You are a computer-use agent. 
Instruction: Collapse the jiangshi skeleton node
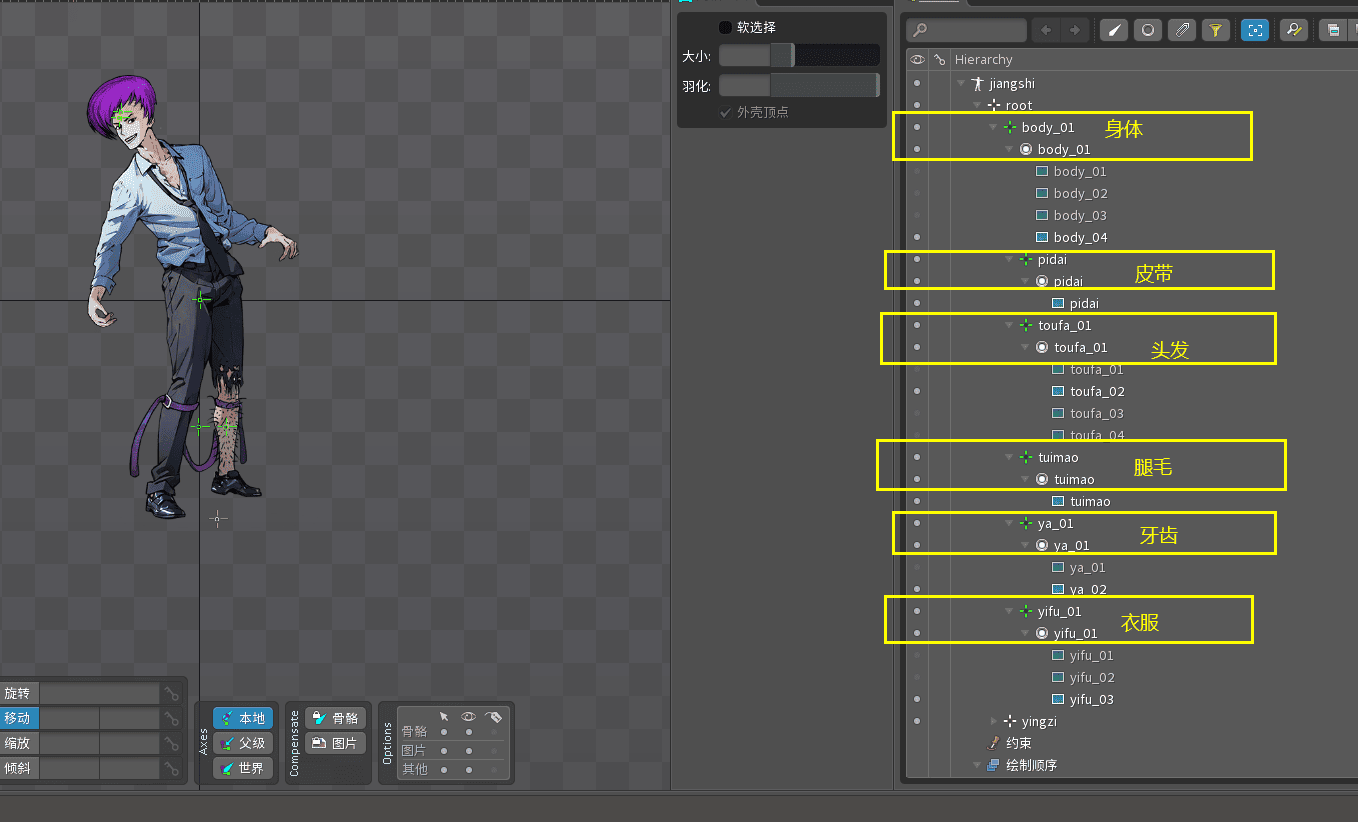tap(961, 84)
